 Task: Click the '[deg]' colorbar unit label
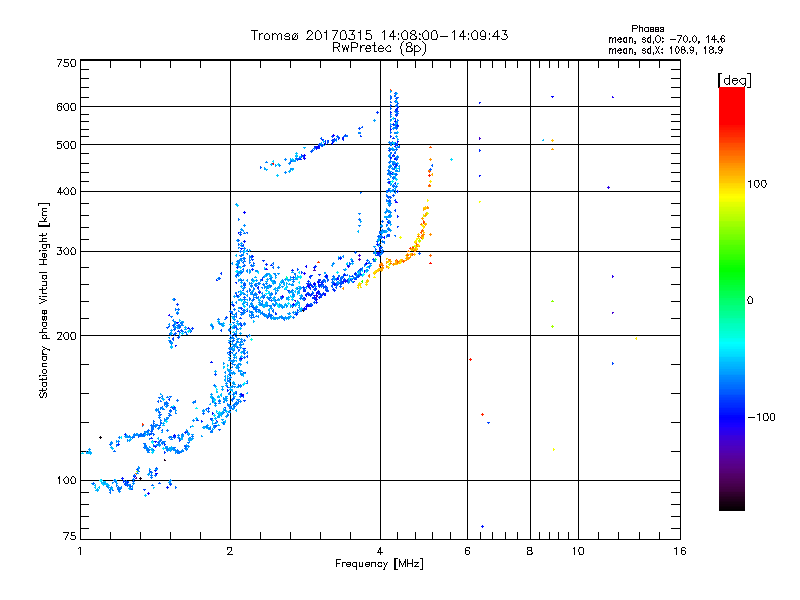pyautogui.click(x=734, y=80)
